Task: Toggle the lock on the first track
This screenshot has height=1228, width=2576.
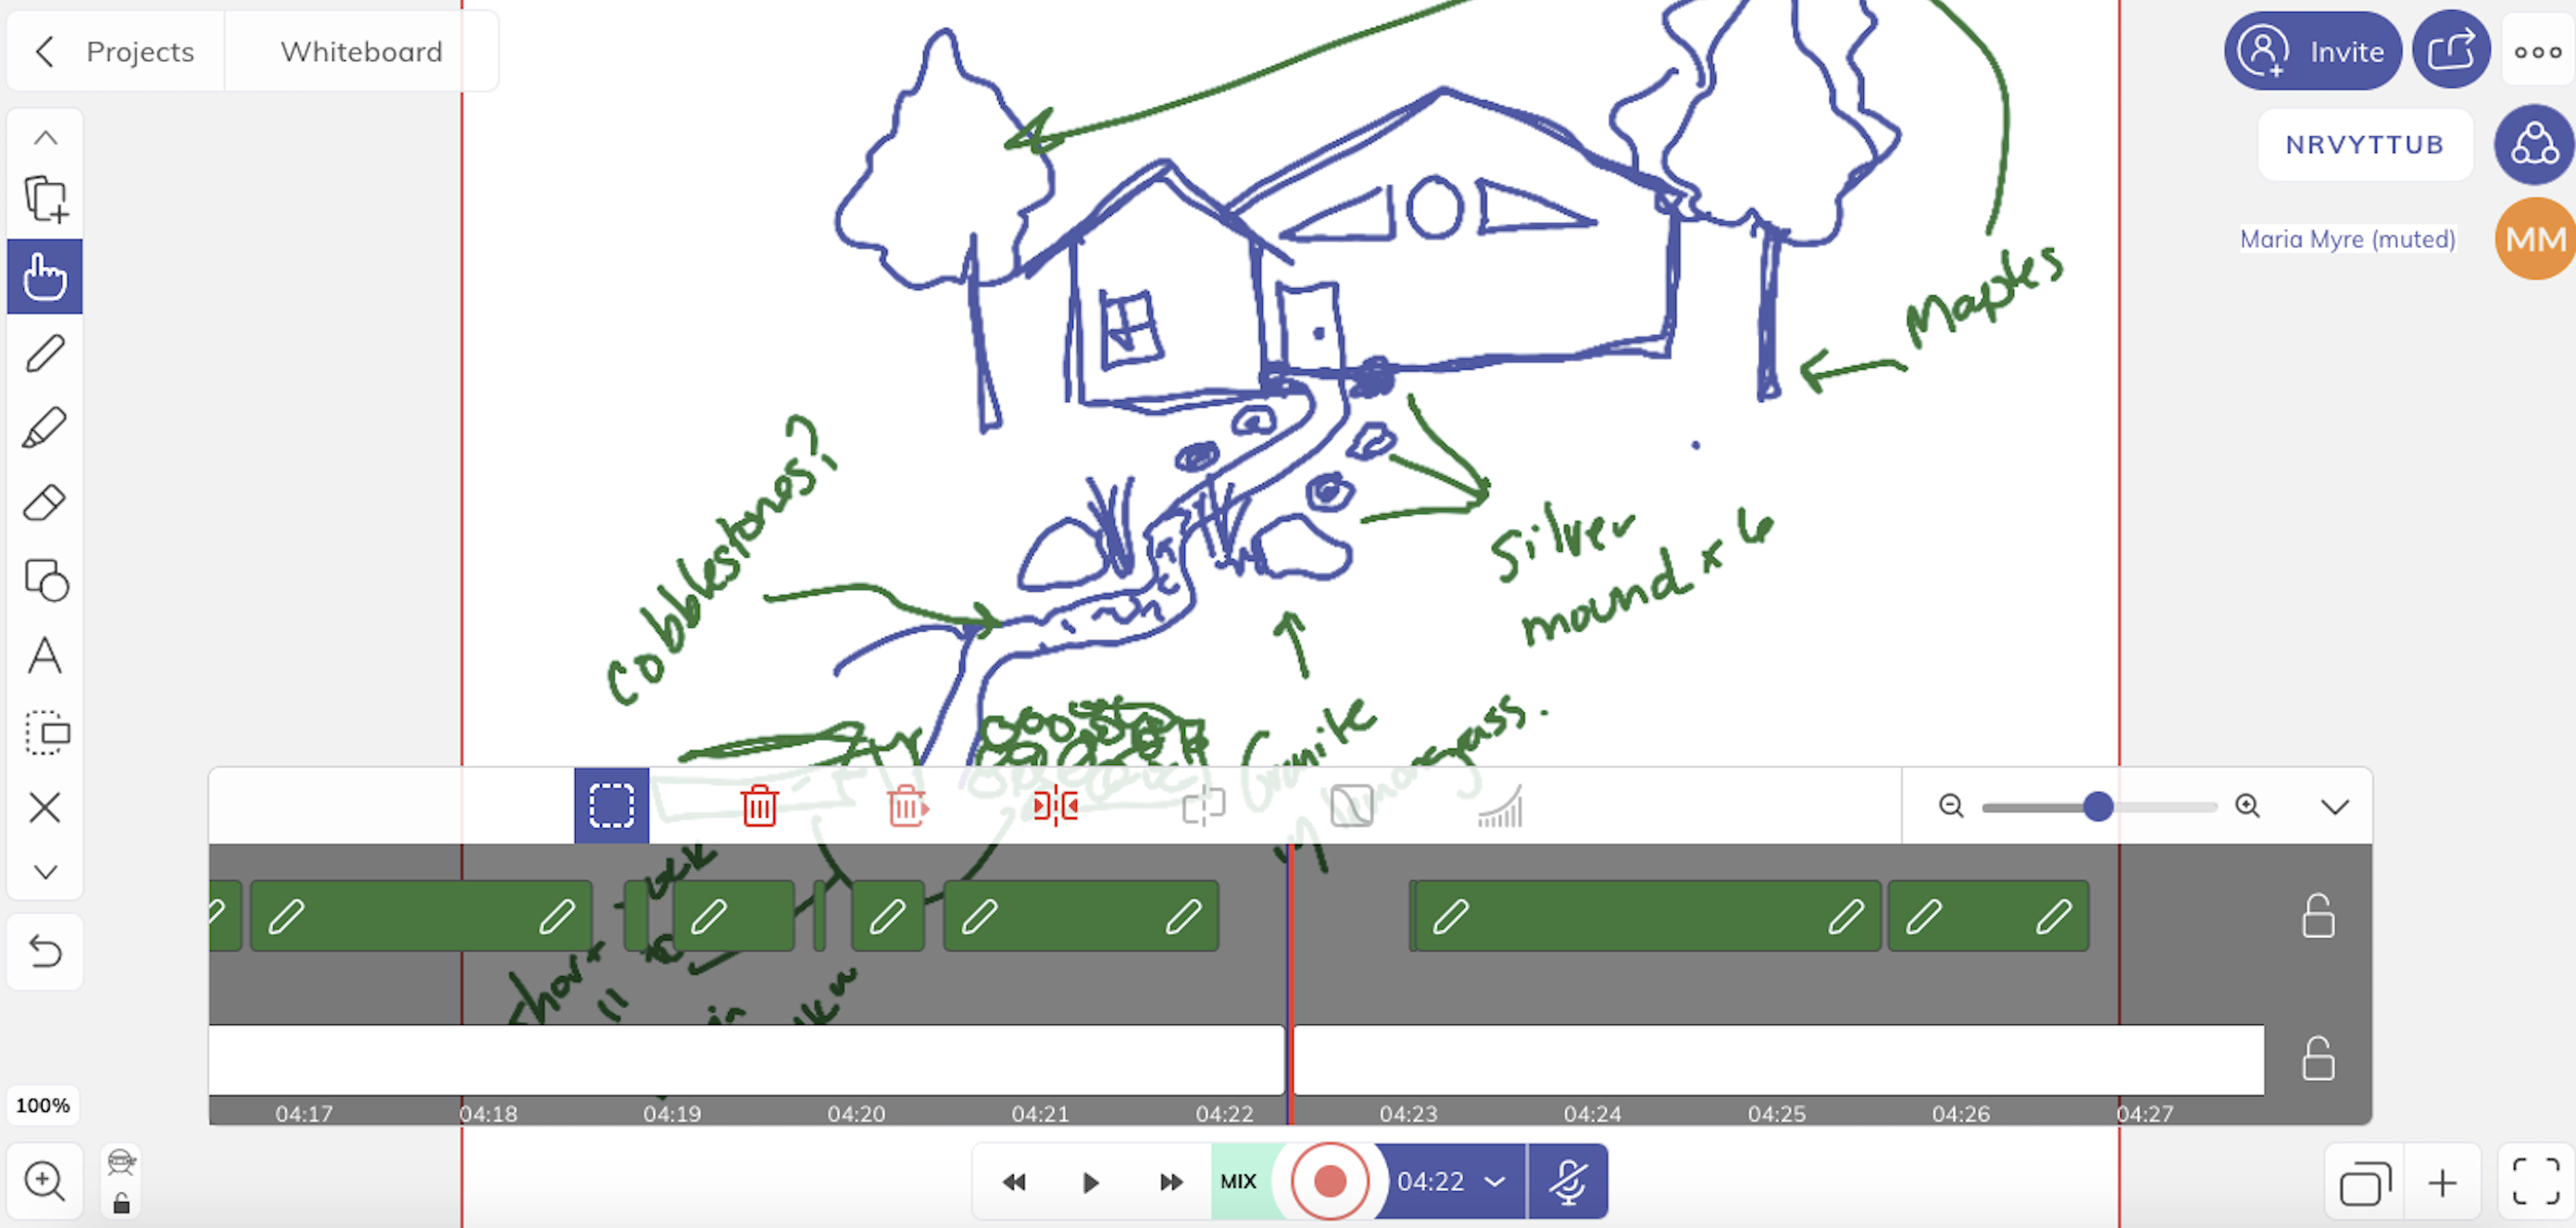Action: [2323, 916]
